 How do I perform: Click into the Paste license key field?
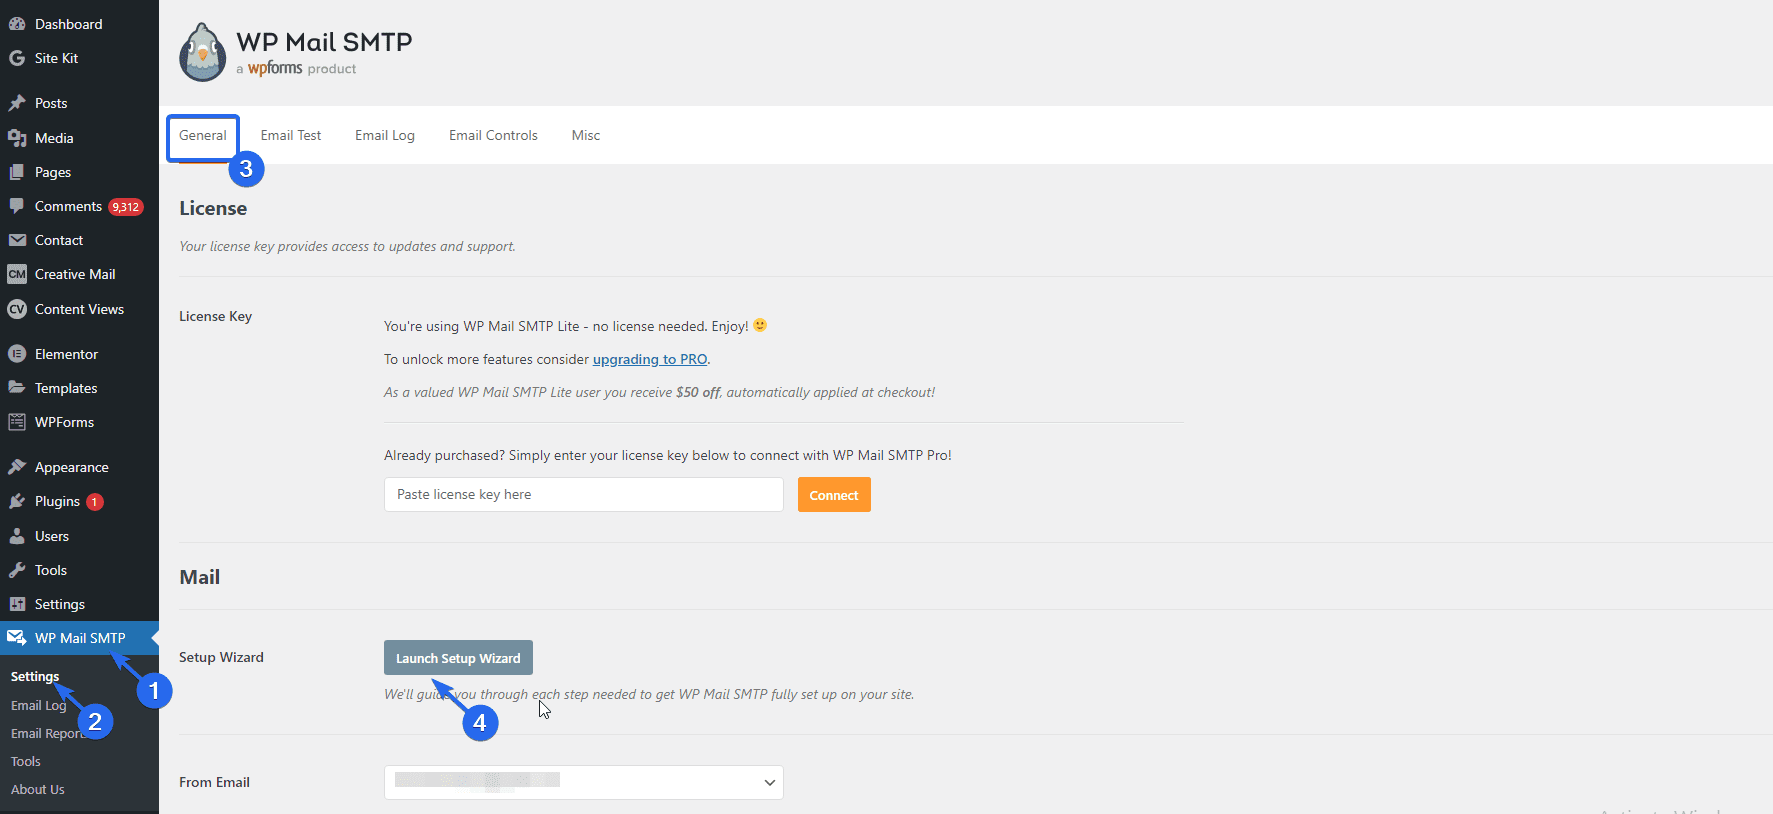tap(584, 495)
